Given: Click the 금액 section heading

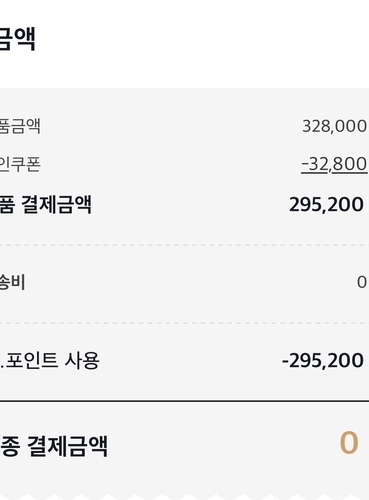Looking at the screenshot, I should coord(17,39).
